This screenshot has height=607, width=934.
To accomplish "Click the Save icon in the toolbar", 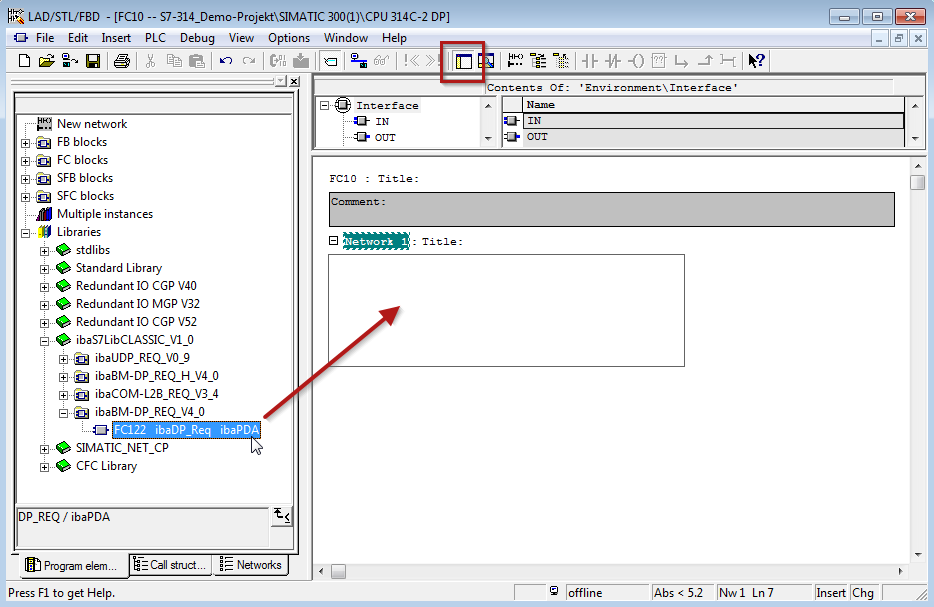I will (93, 61).
